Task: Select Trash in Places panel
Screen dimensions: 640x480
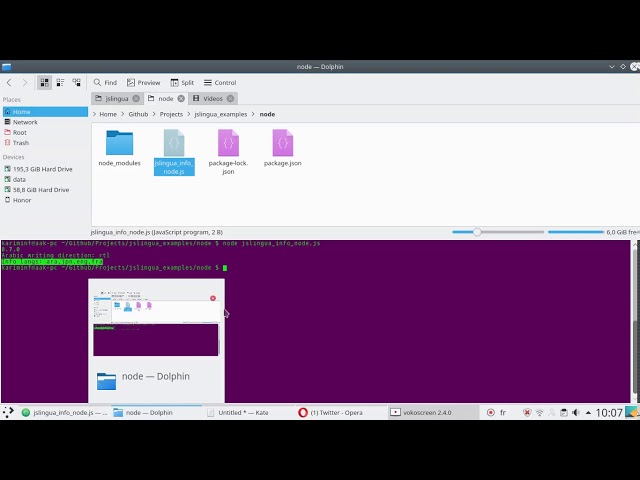Action: 45,143
